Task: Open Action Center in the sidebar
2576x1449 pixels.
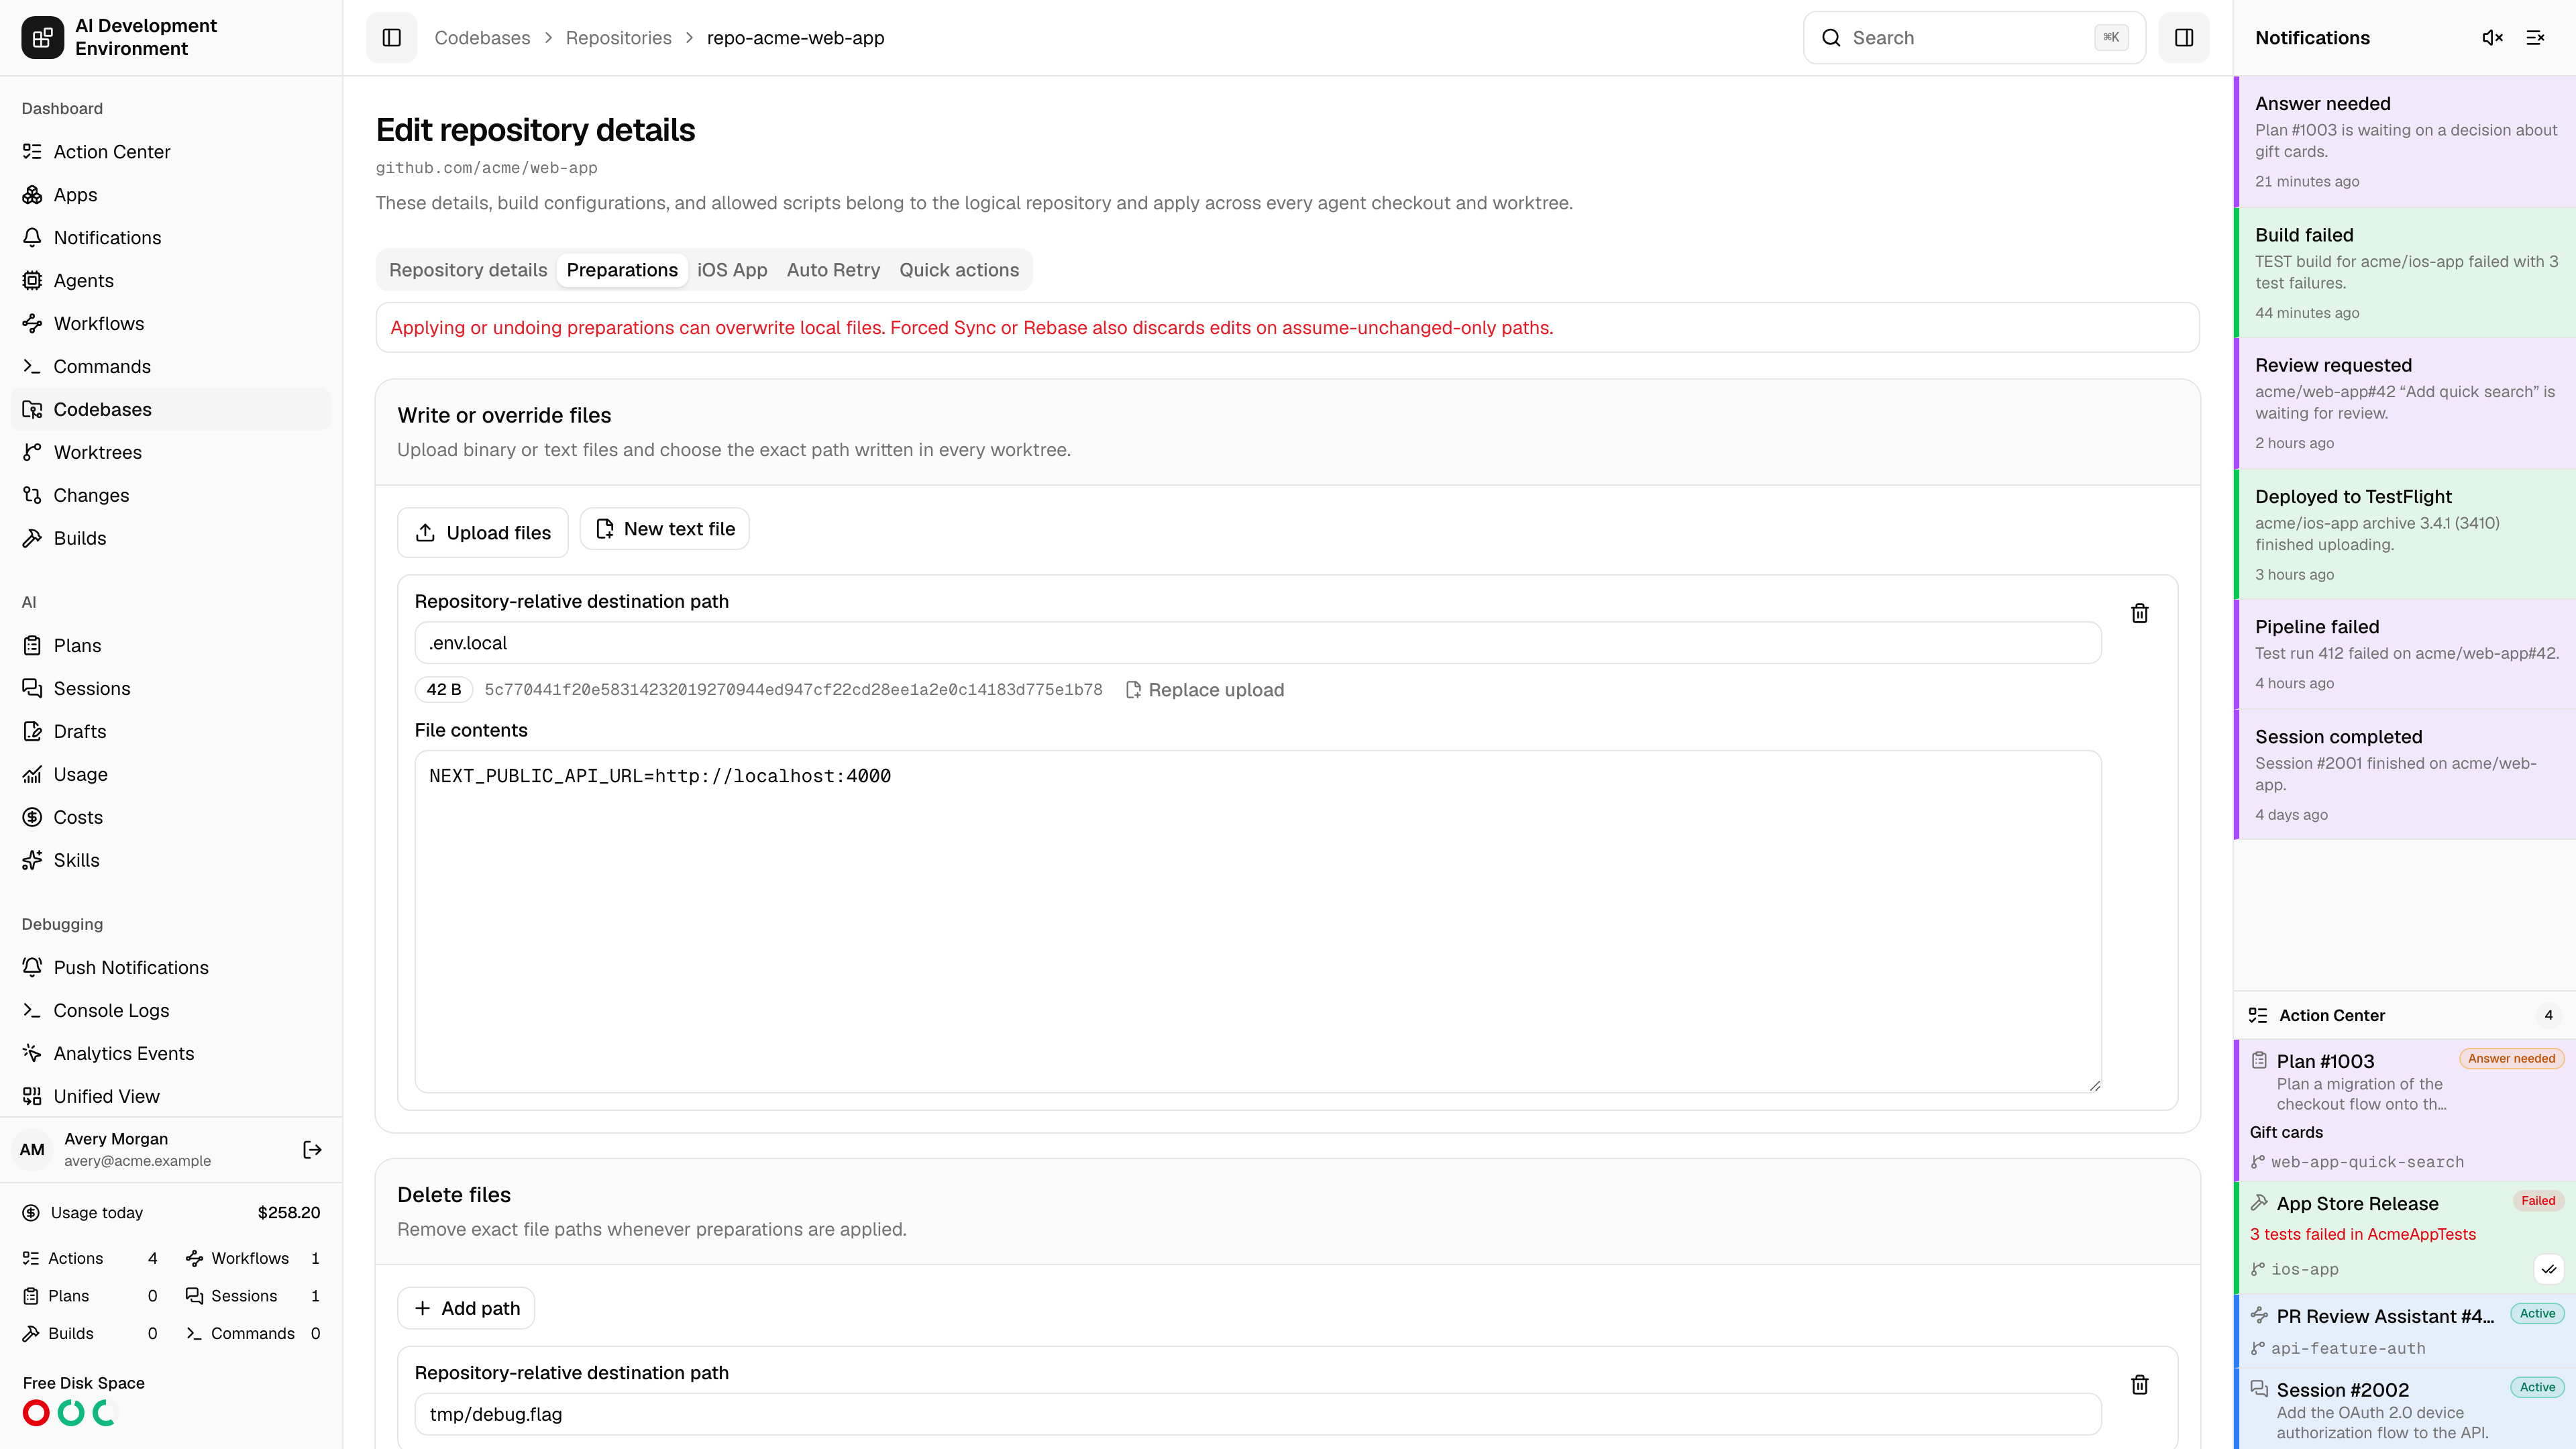Action: point(171,152)
